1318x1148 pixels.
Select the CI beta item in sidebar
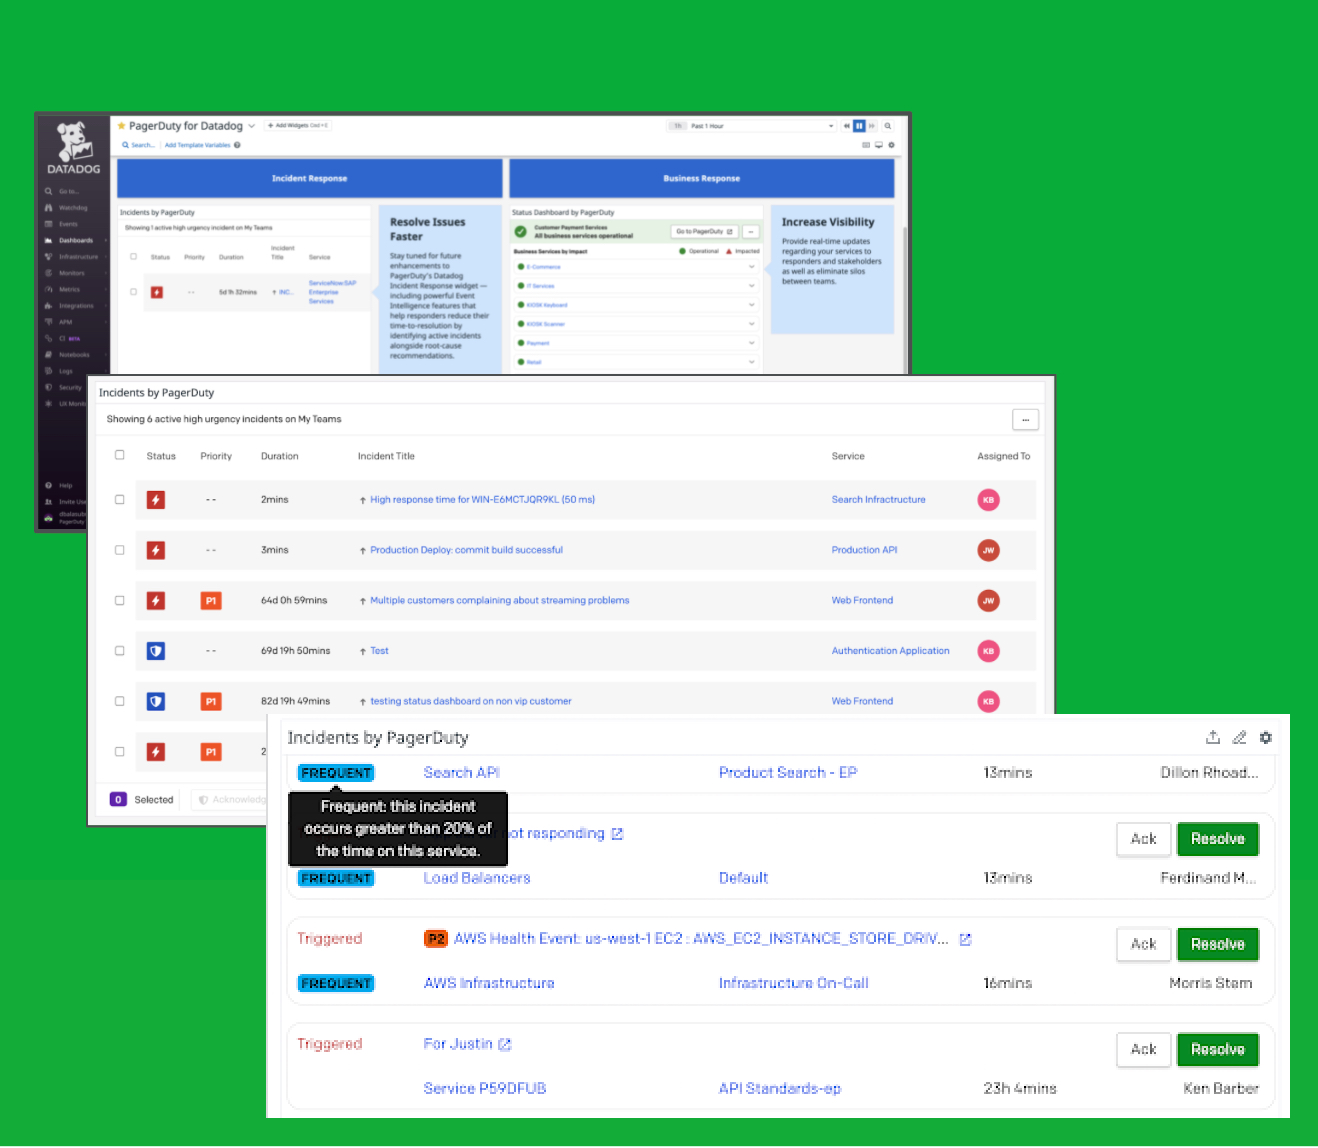pos(69,338)
